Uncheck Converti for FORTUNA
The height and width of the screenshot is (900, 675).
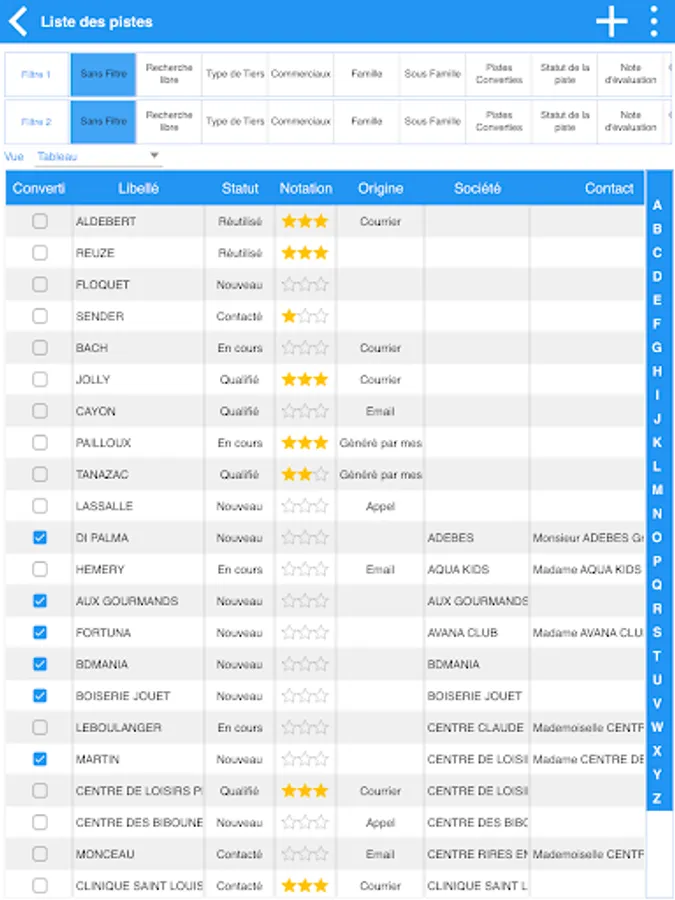coord(40,633)
